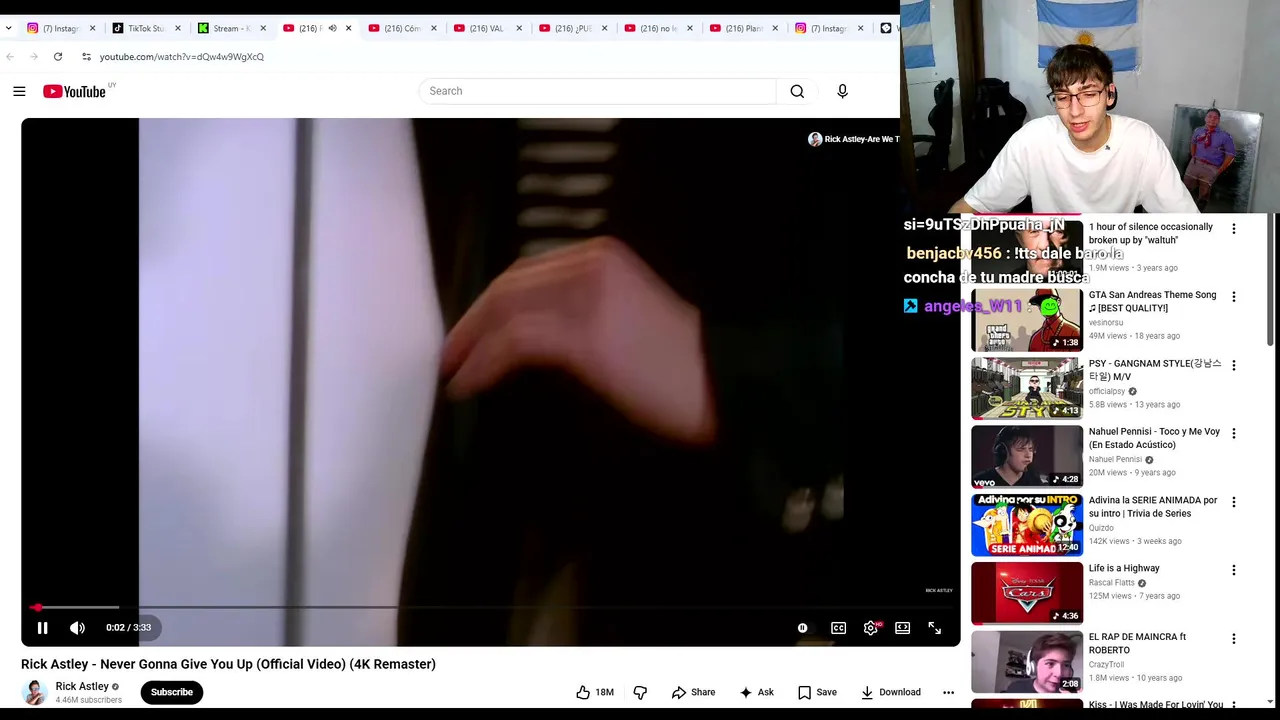
Task: Switch the player to theater mode
Action: 902,628
